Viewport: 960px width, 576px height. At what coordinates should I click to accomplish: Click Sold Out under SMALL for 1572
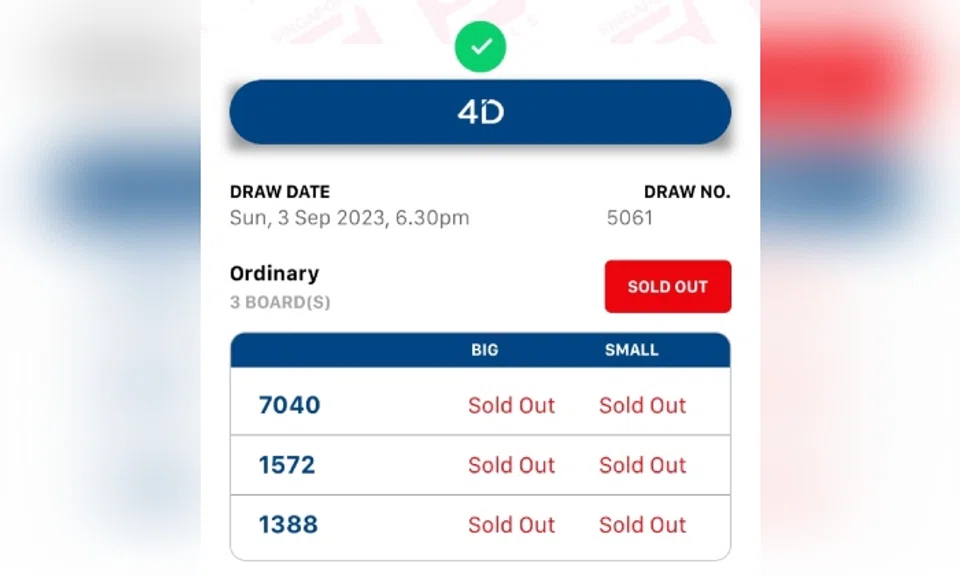(642, 465)
